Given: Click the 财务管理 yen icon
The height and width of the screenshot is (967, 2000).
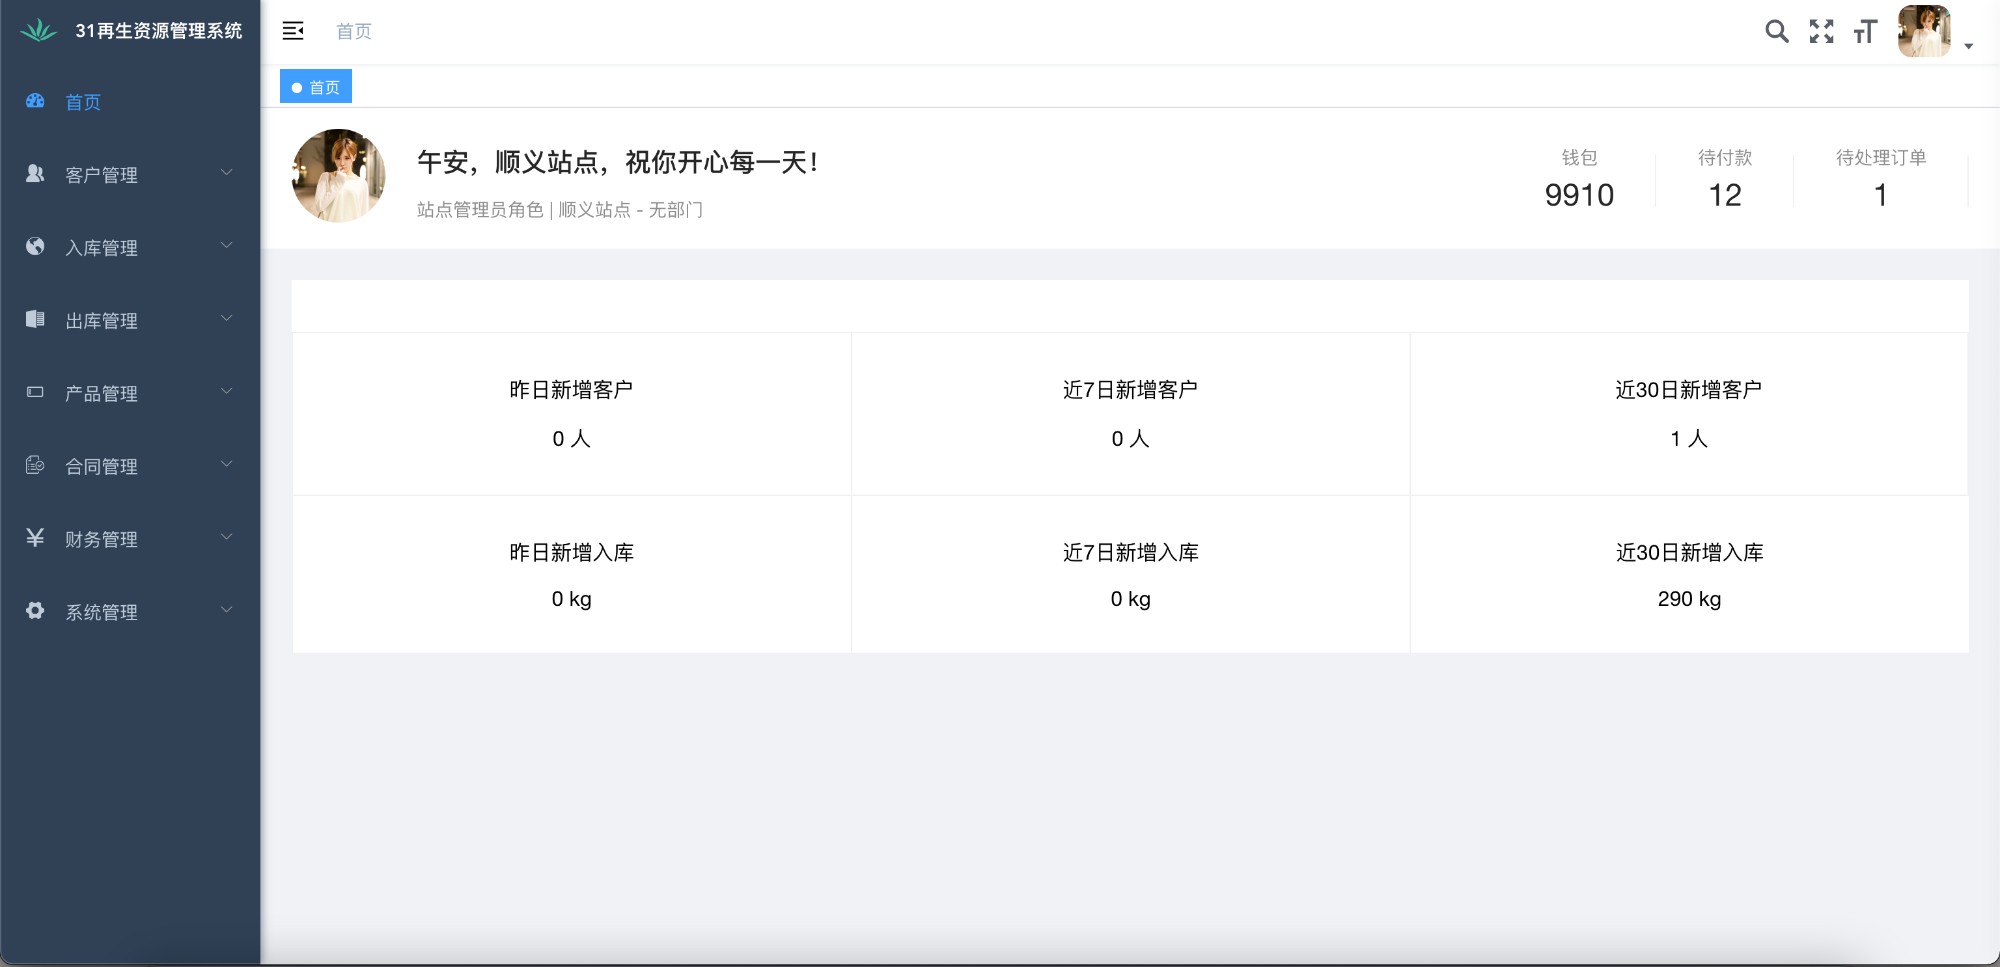Looking at the screenshot, I should (35, 538).
